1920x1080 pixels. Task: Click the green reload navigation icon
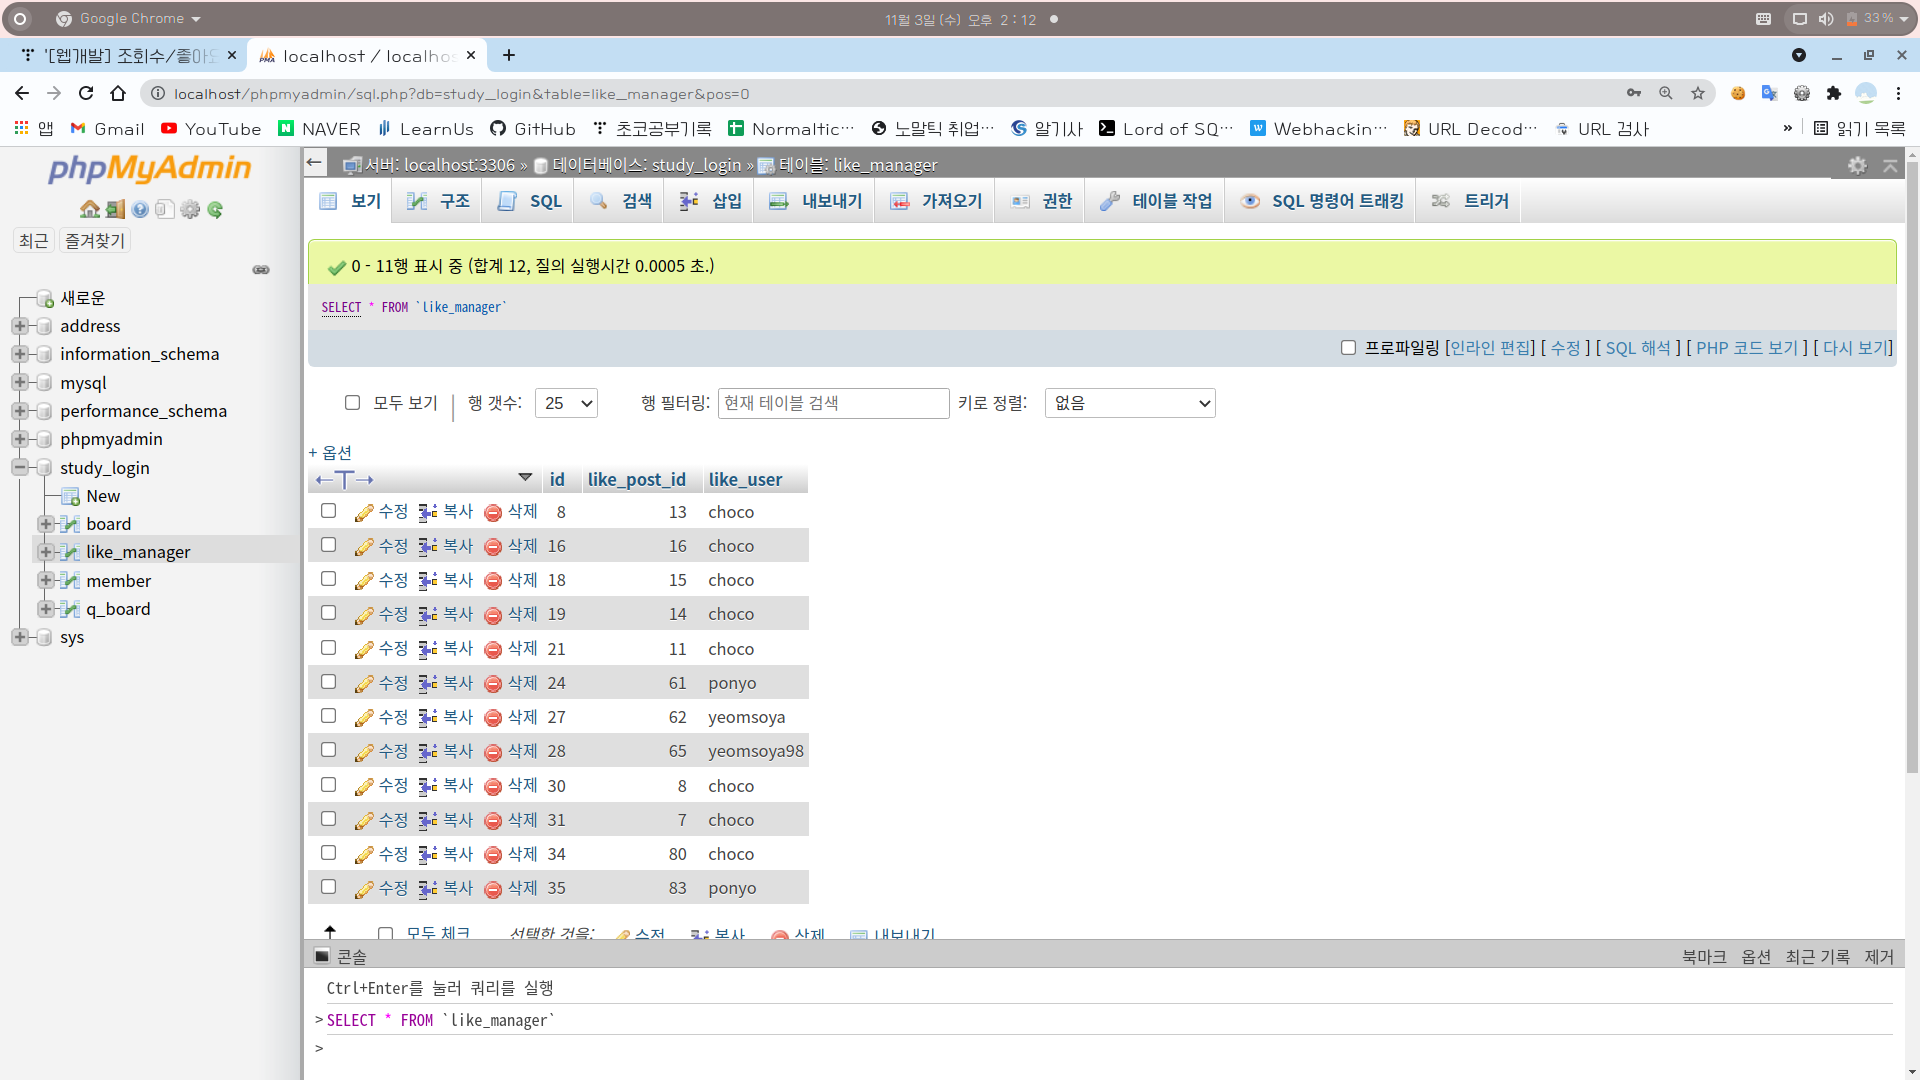tap(215, 209)
